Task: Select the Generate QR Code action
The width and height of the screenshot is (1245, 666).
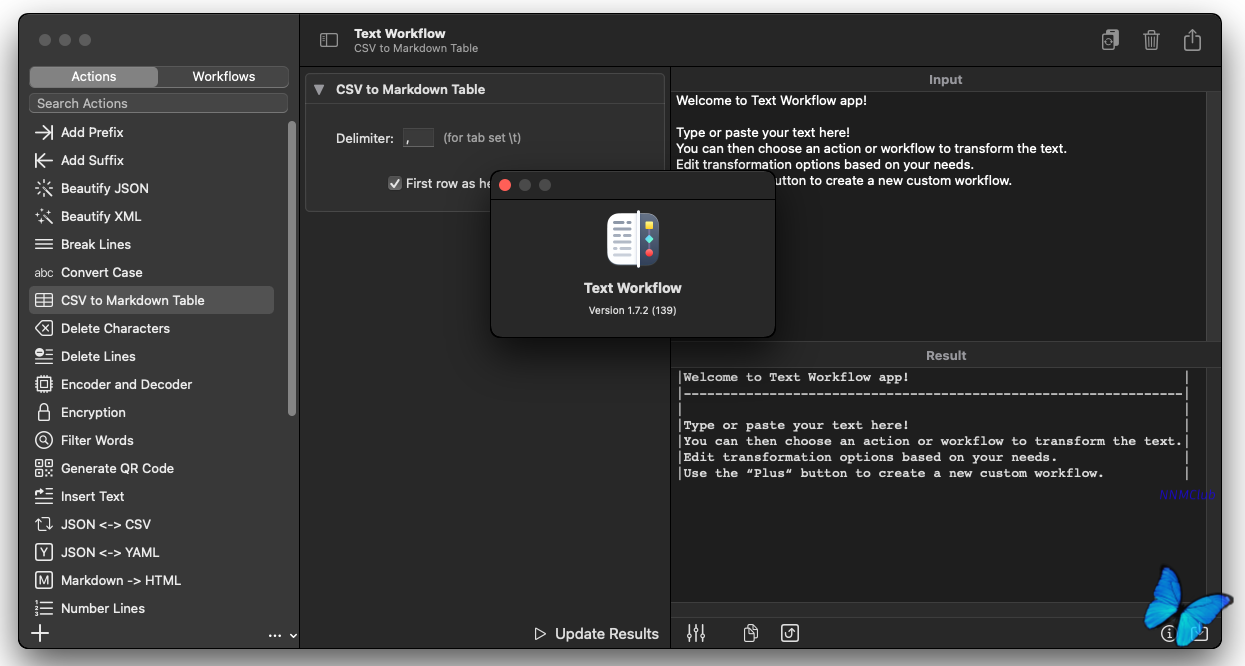Action: click(151, 468)
